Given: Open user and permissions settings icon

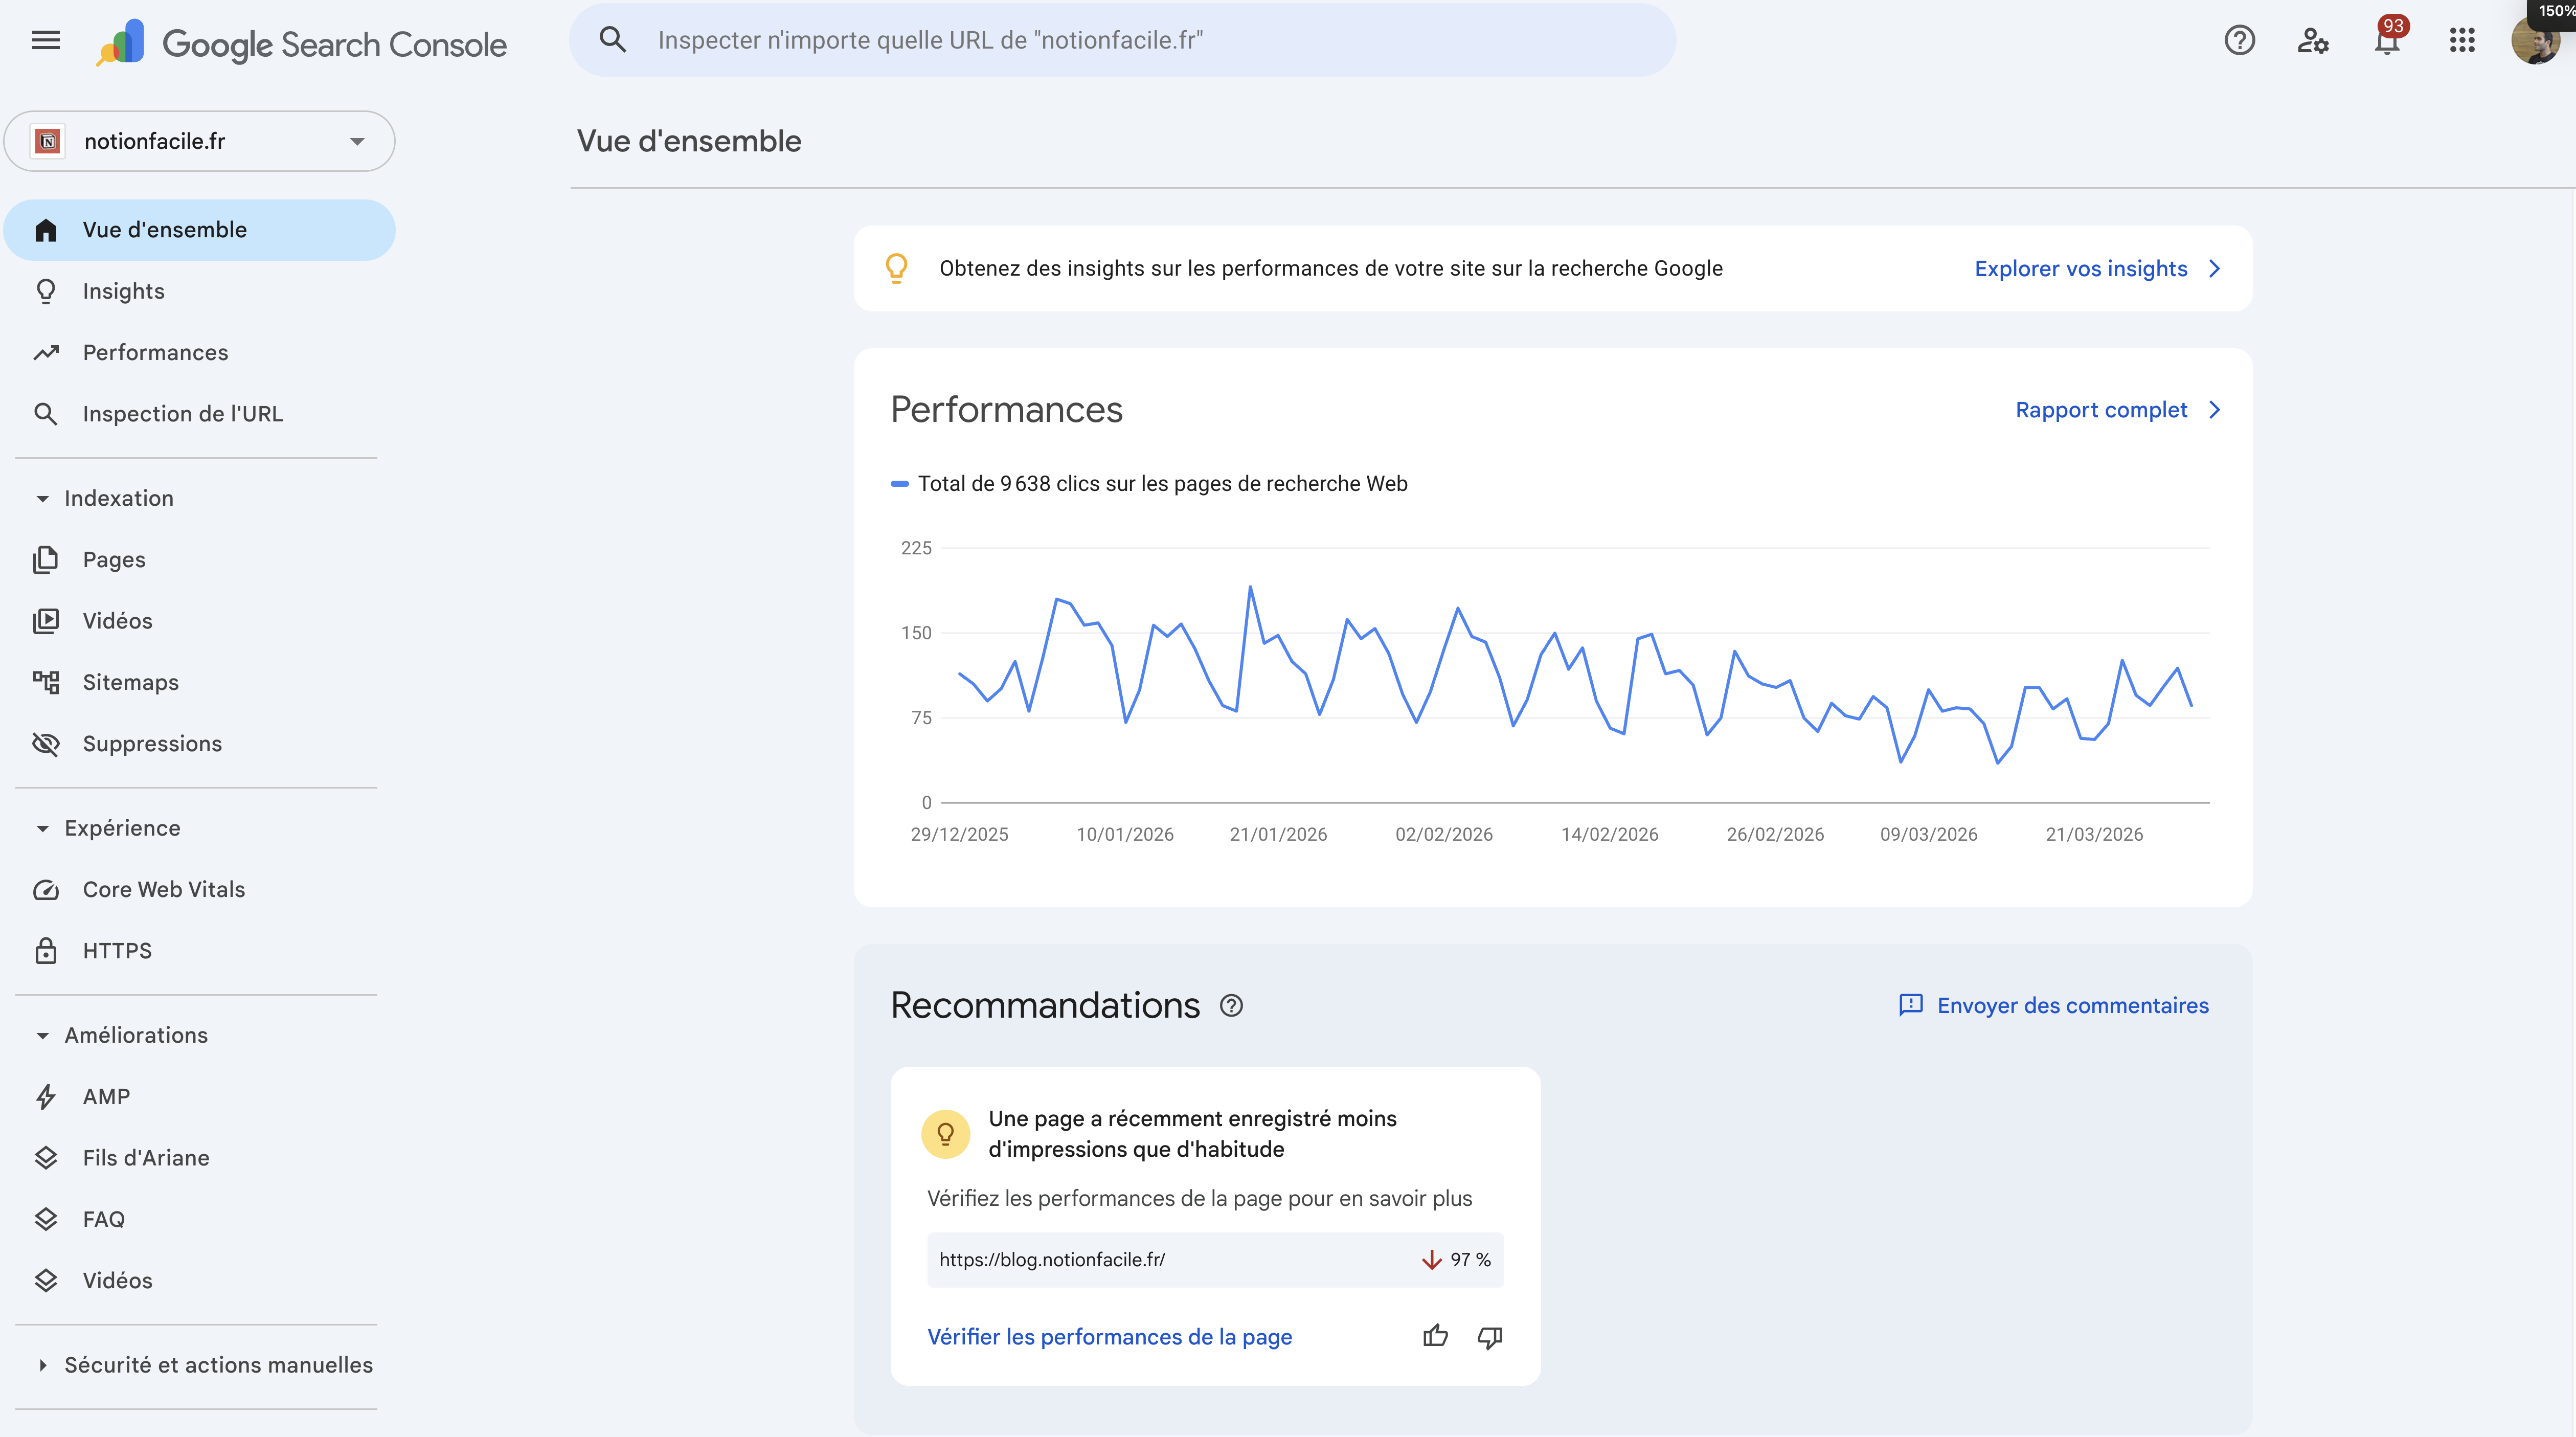Looking at the screenshot, I should coord(2313,40).
